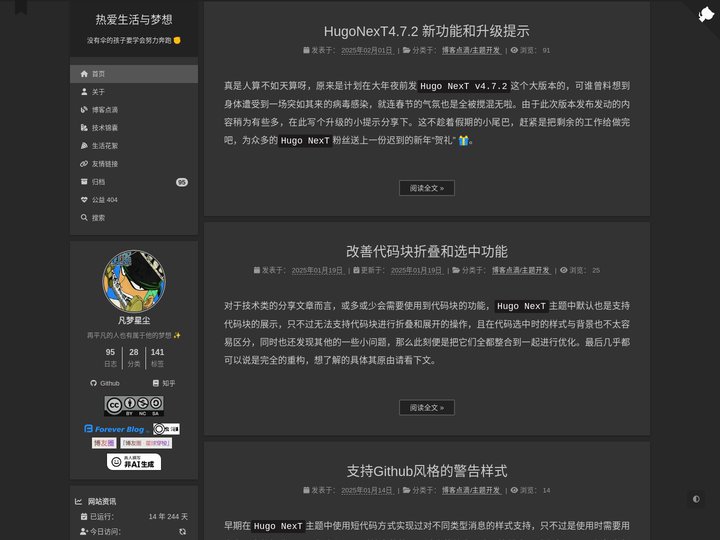Click 阅读全文 under the HugoNexT4.7.2 post
This screenshot has height=540, width=720.
(427, 188)
